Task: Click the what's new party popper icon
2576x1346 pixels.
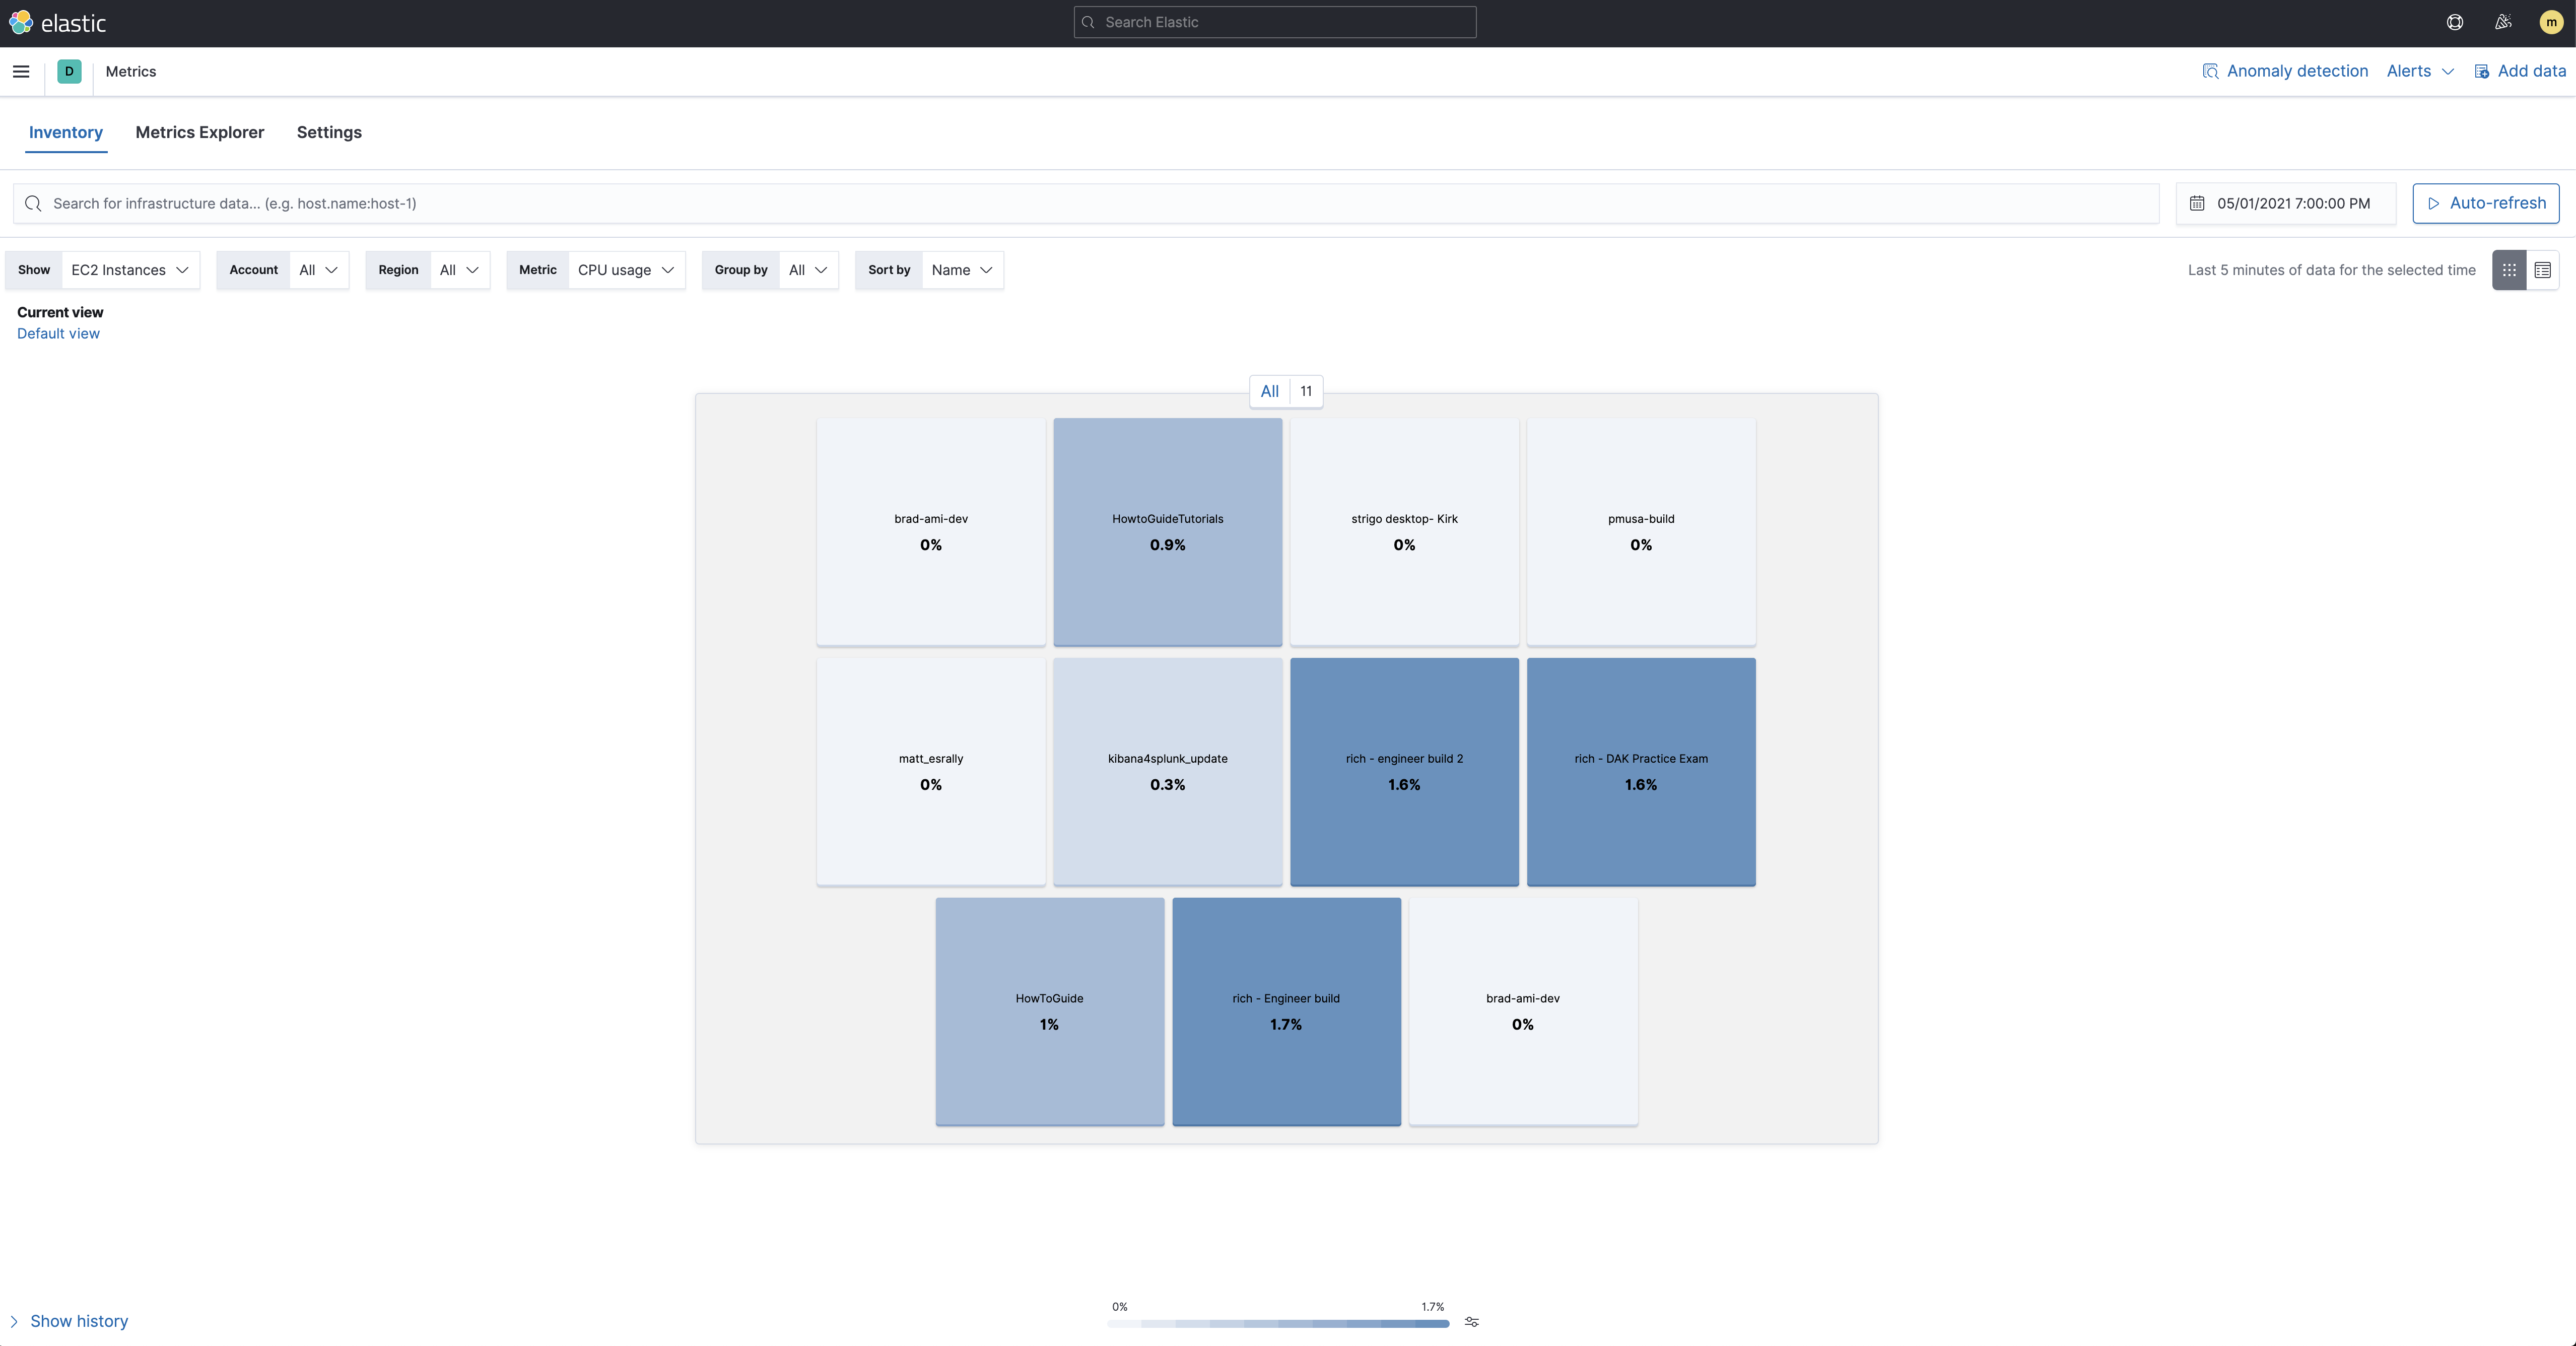Action: (2503, 22)
